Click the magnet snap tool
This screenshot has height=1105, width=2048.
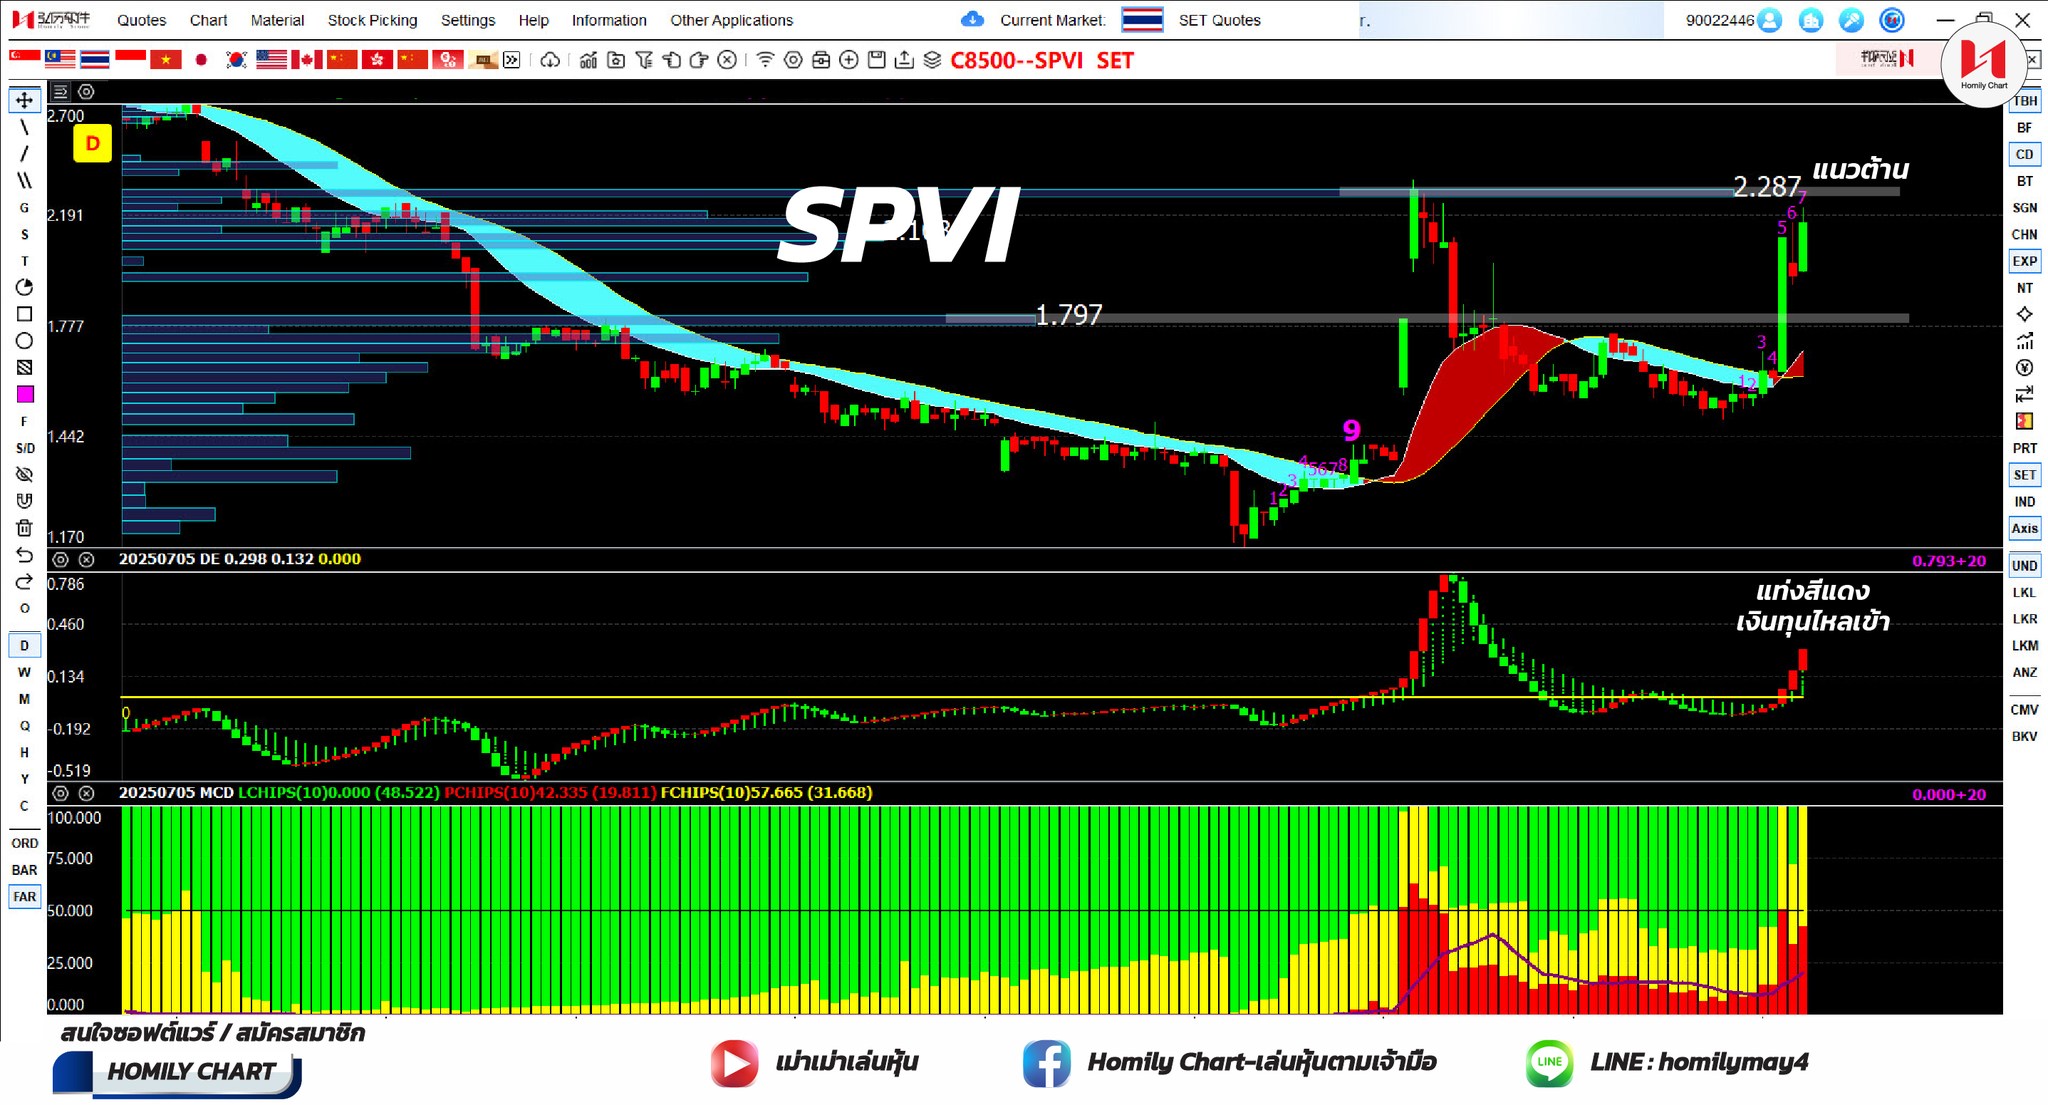click(24, 501)
